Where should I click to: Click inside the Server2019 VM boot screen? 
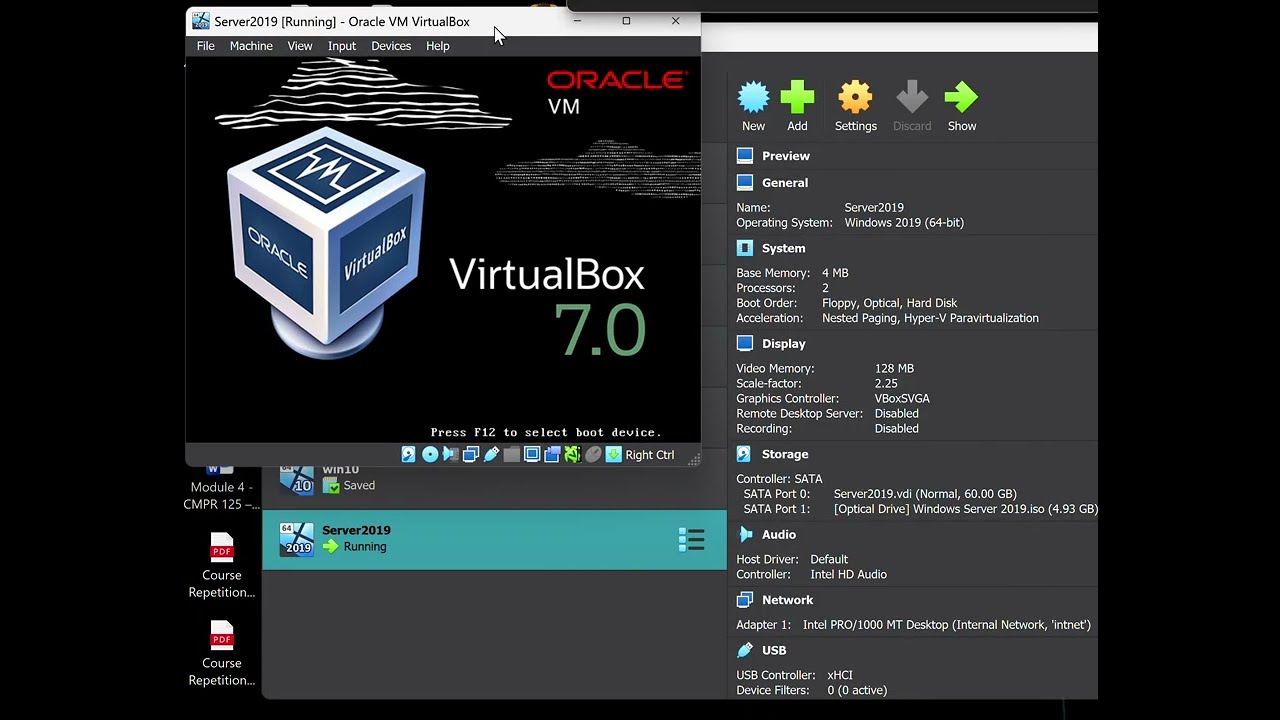click(443, 250)
